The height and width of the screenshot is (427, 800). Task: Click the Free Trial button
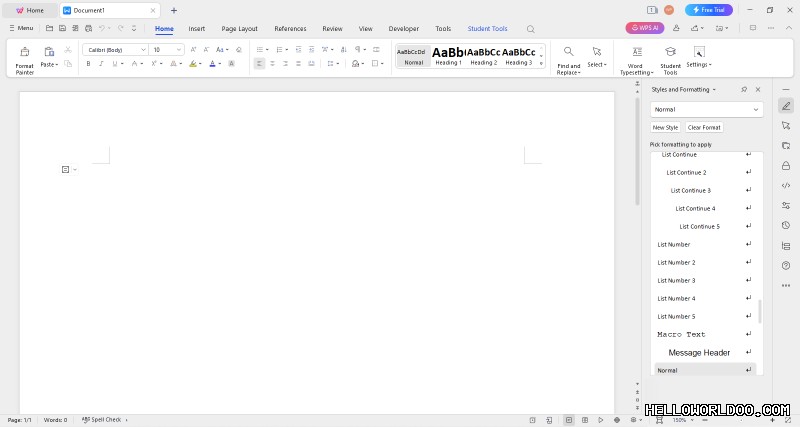[x=709, y=10]
